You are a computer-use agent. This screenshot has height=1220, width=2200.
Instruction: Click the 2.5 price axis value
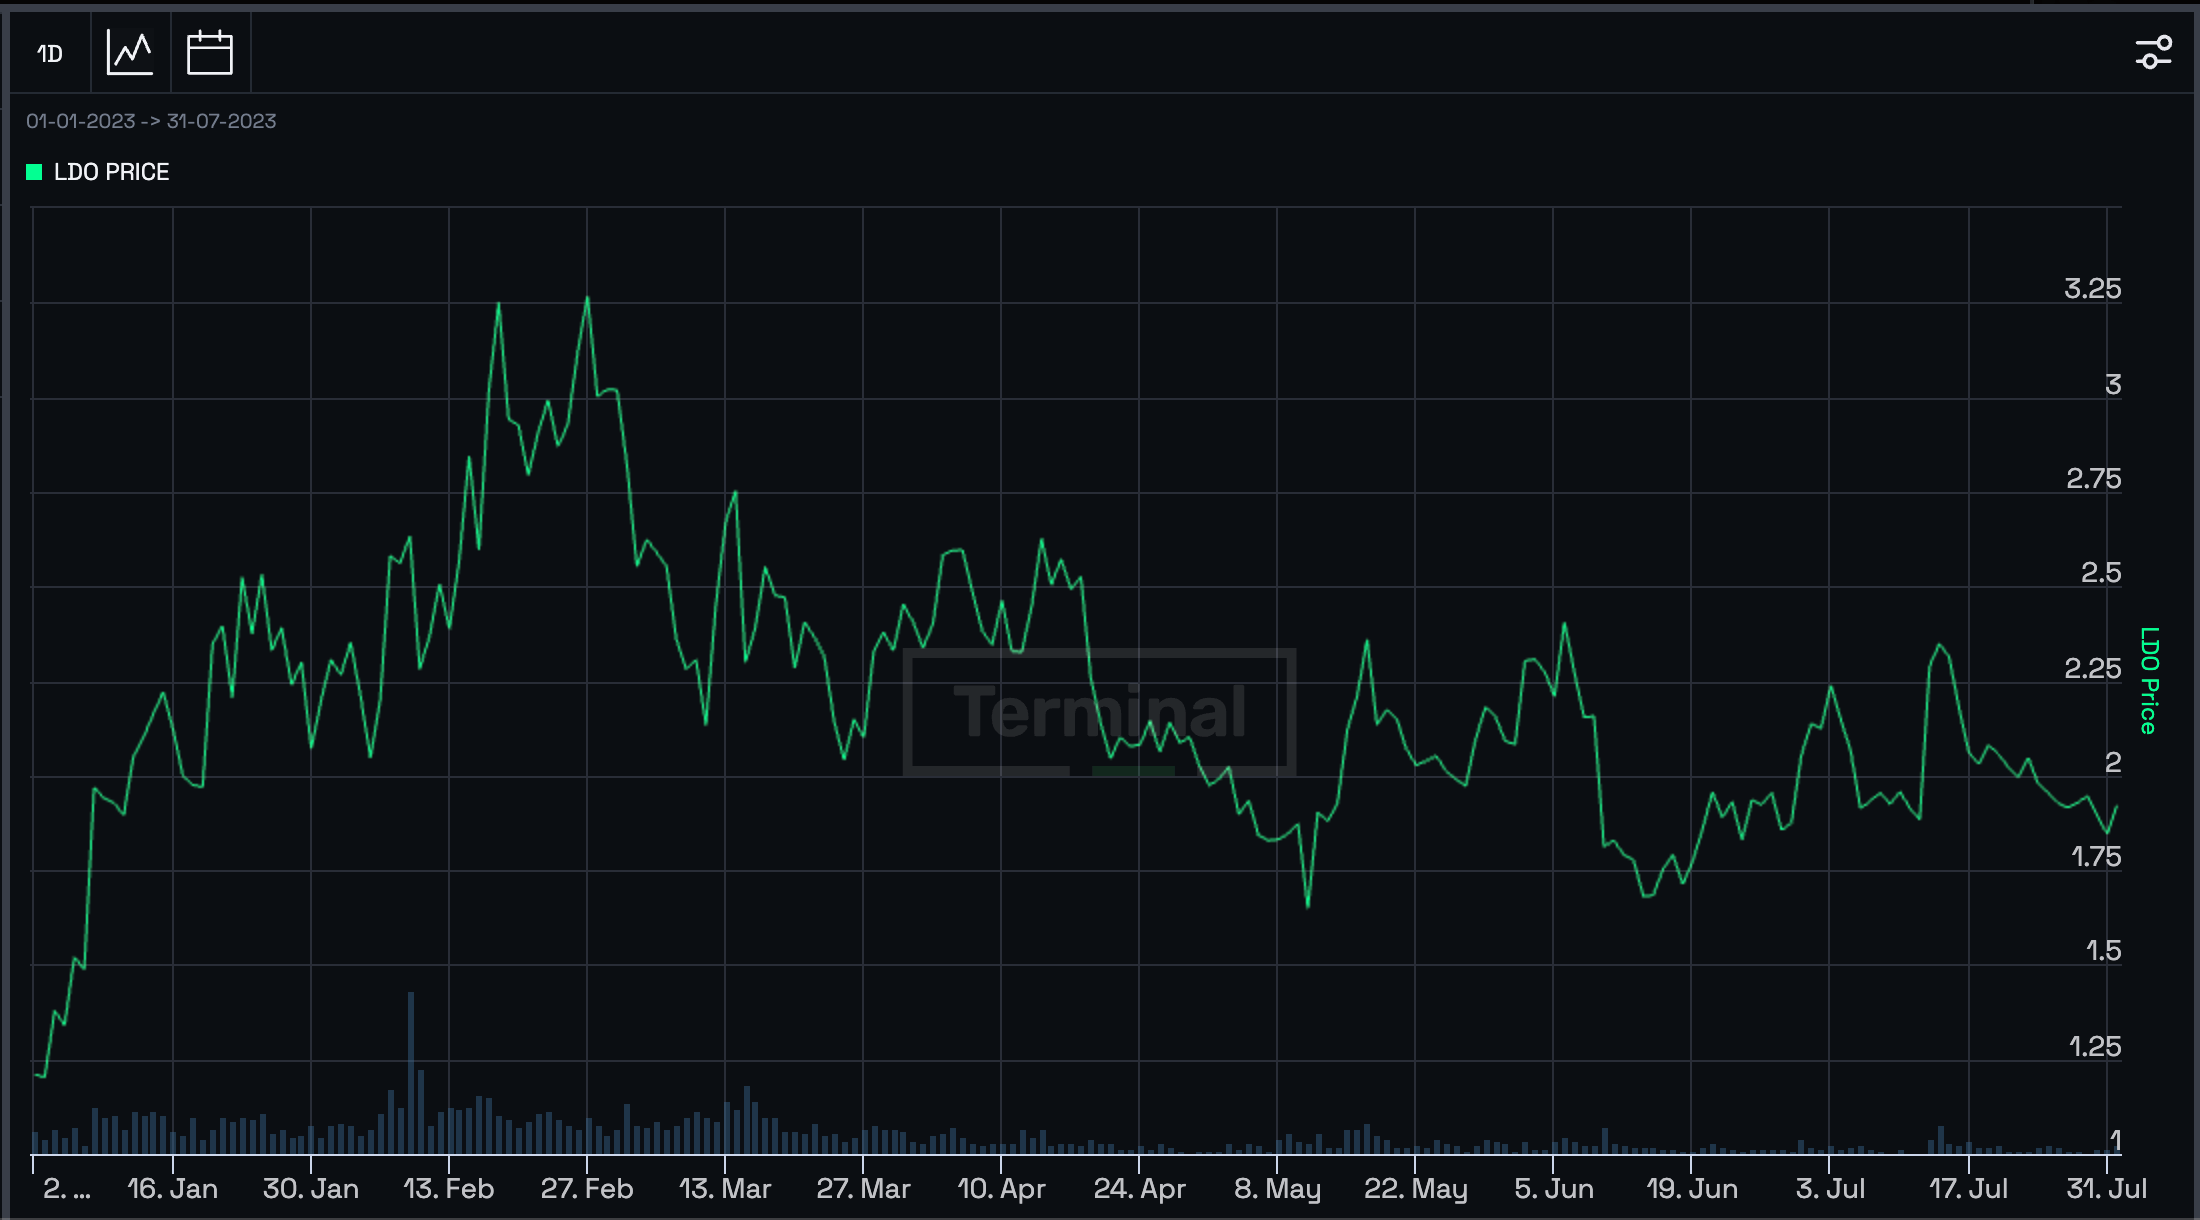click(2101, 573)
